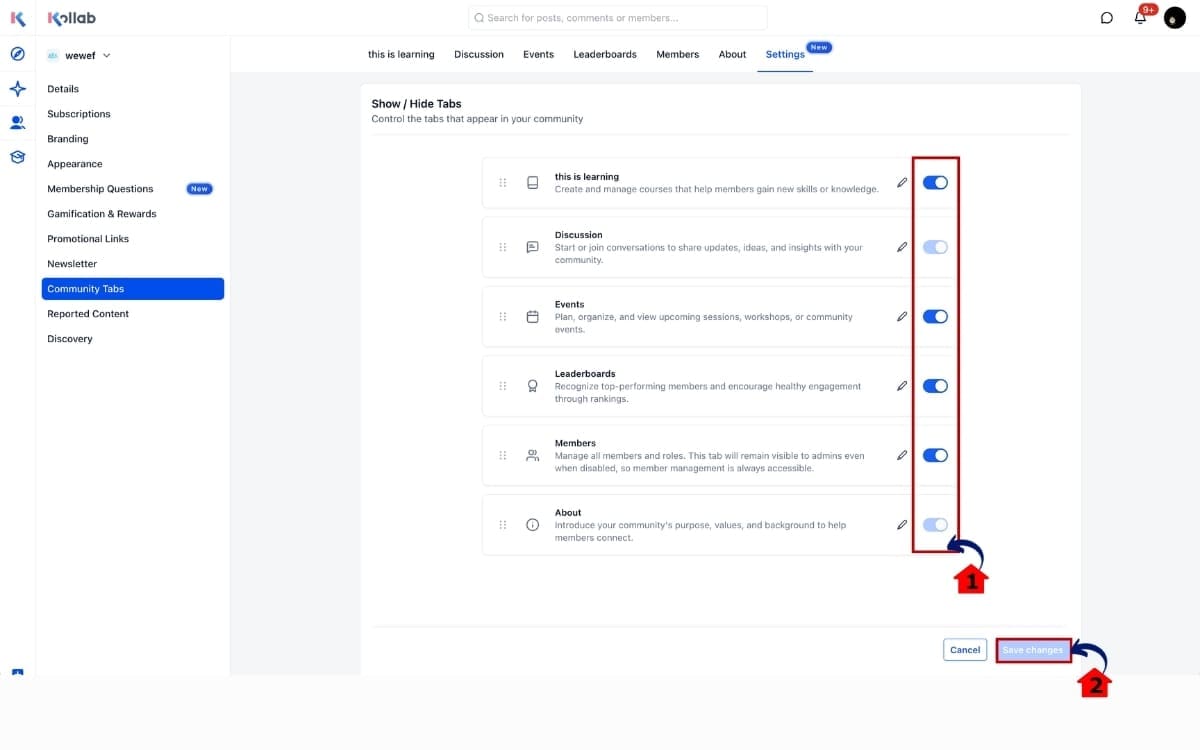The image size is (1200, 750).
Task: Click the edit pencil for About
Action: 902,524
